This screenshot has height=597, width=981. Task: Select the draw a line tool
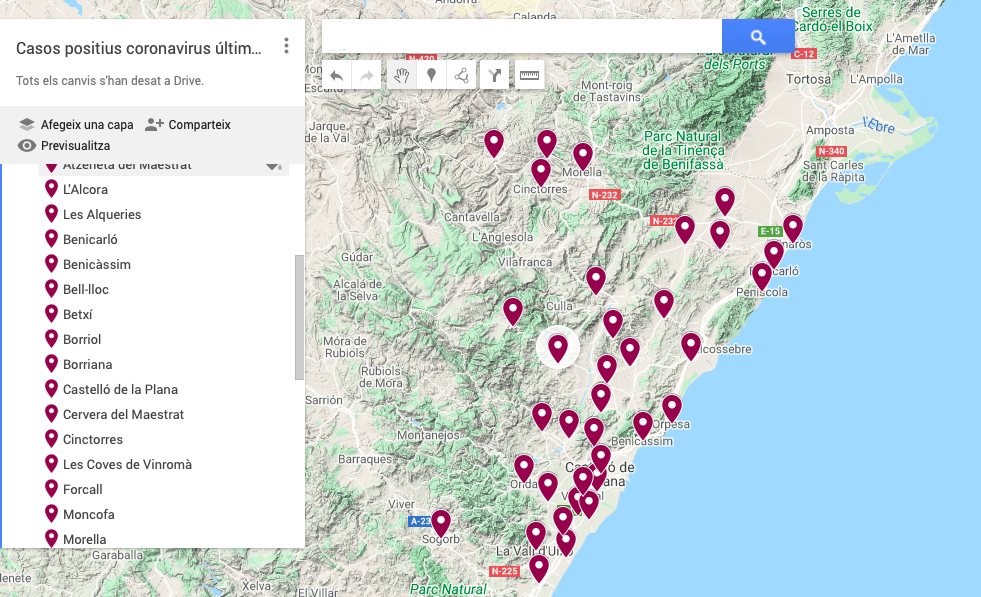tap(461, 75)
